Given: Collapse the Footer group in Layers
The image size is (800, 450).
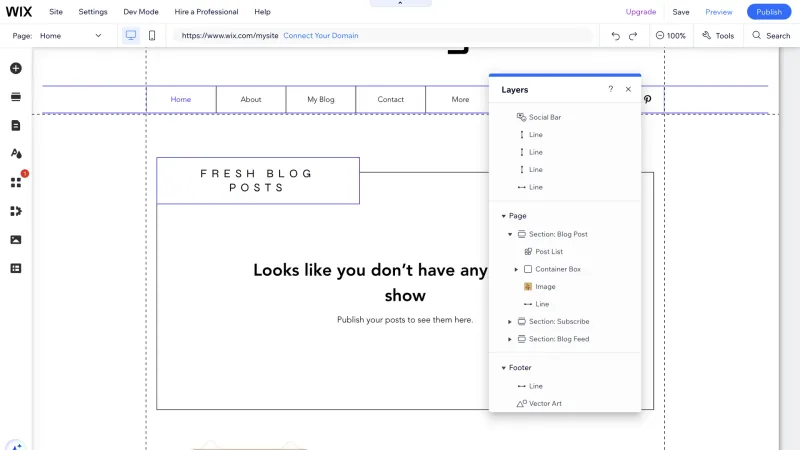Looking at the screenshot, I should coord(504,367).
